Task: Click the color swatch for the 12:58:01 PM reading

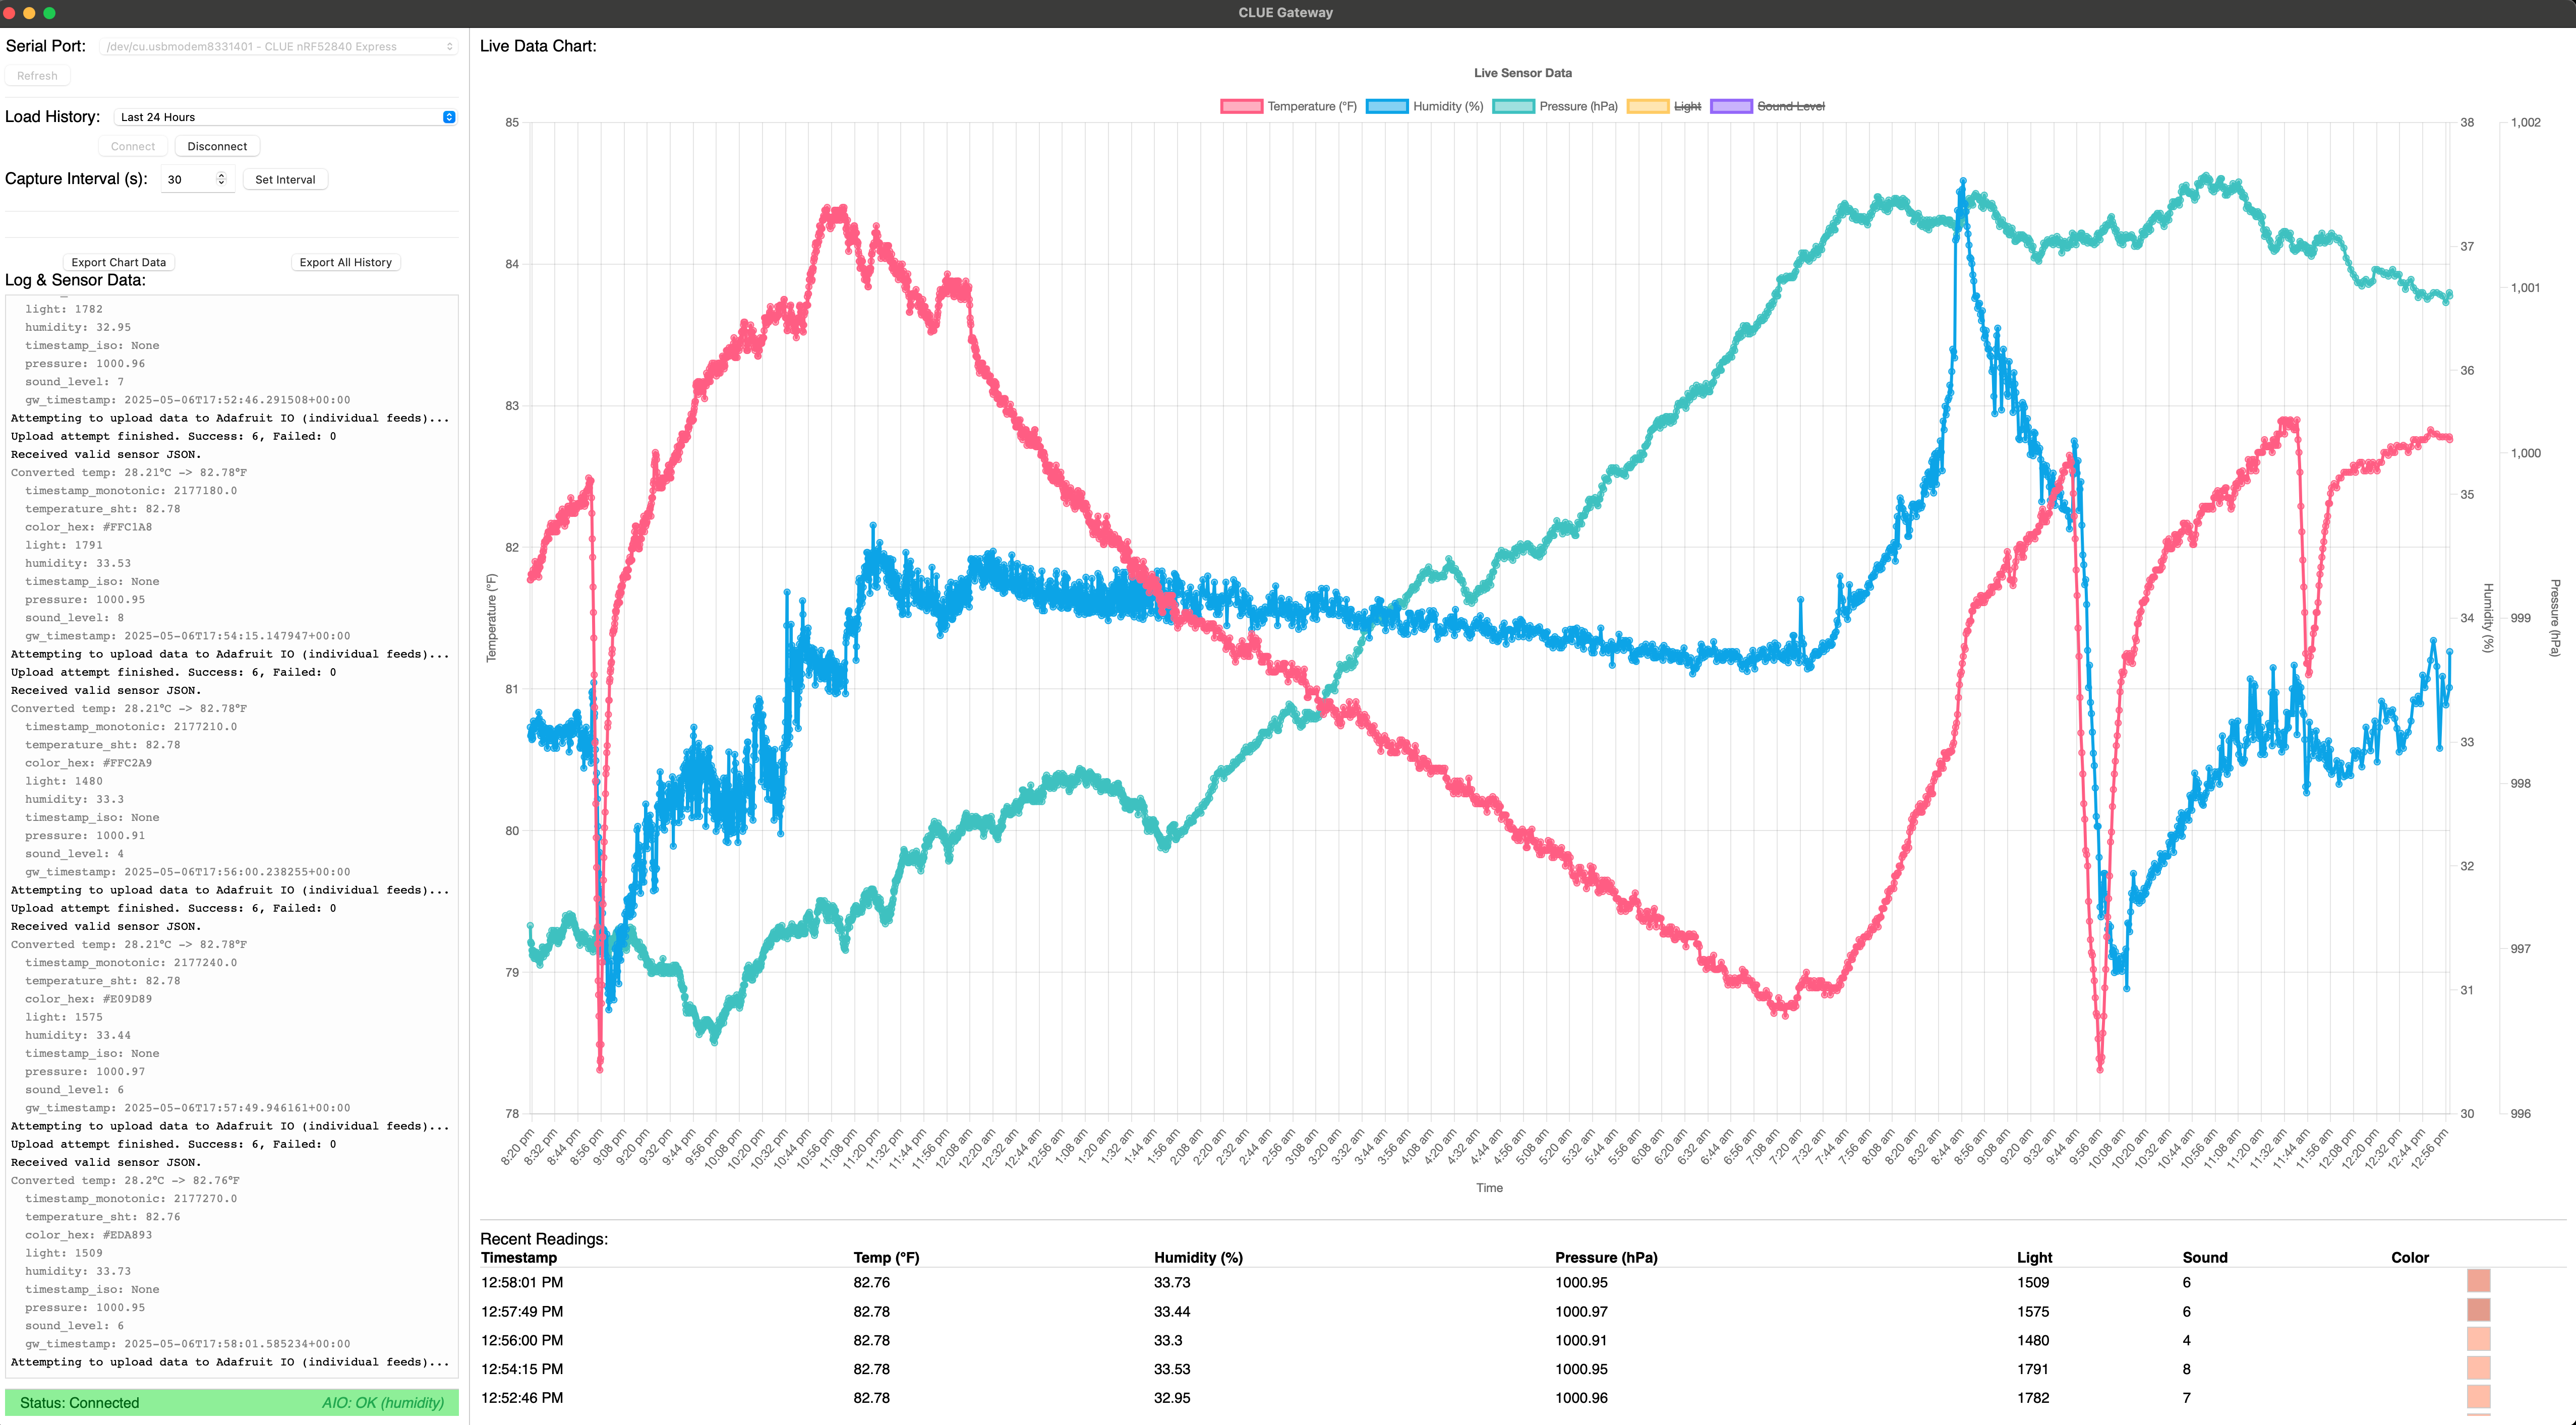Action: (x=2479, y=1282)
